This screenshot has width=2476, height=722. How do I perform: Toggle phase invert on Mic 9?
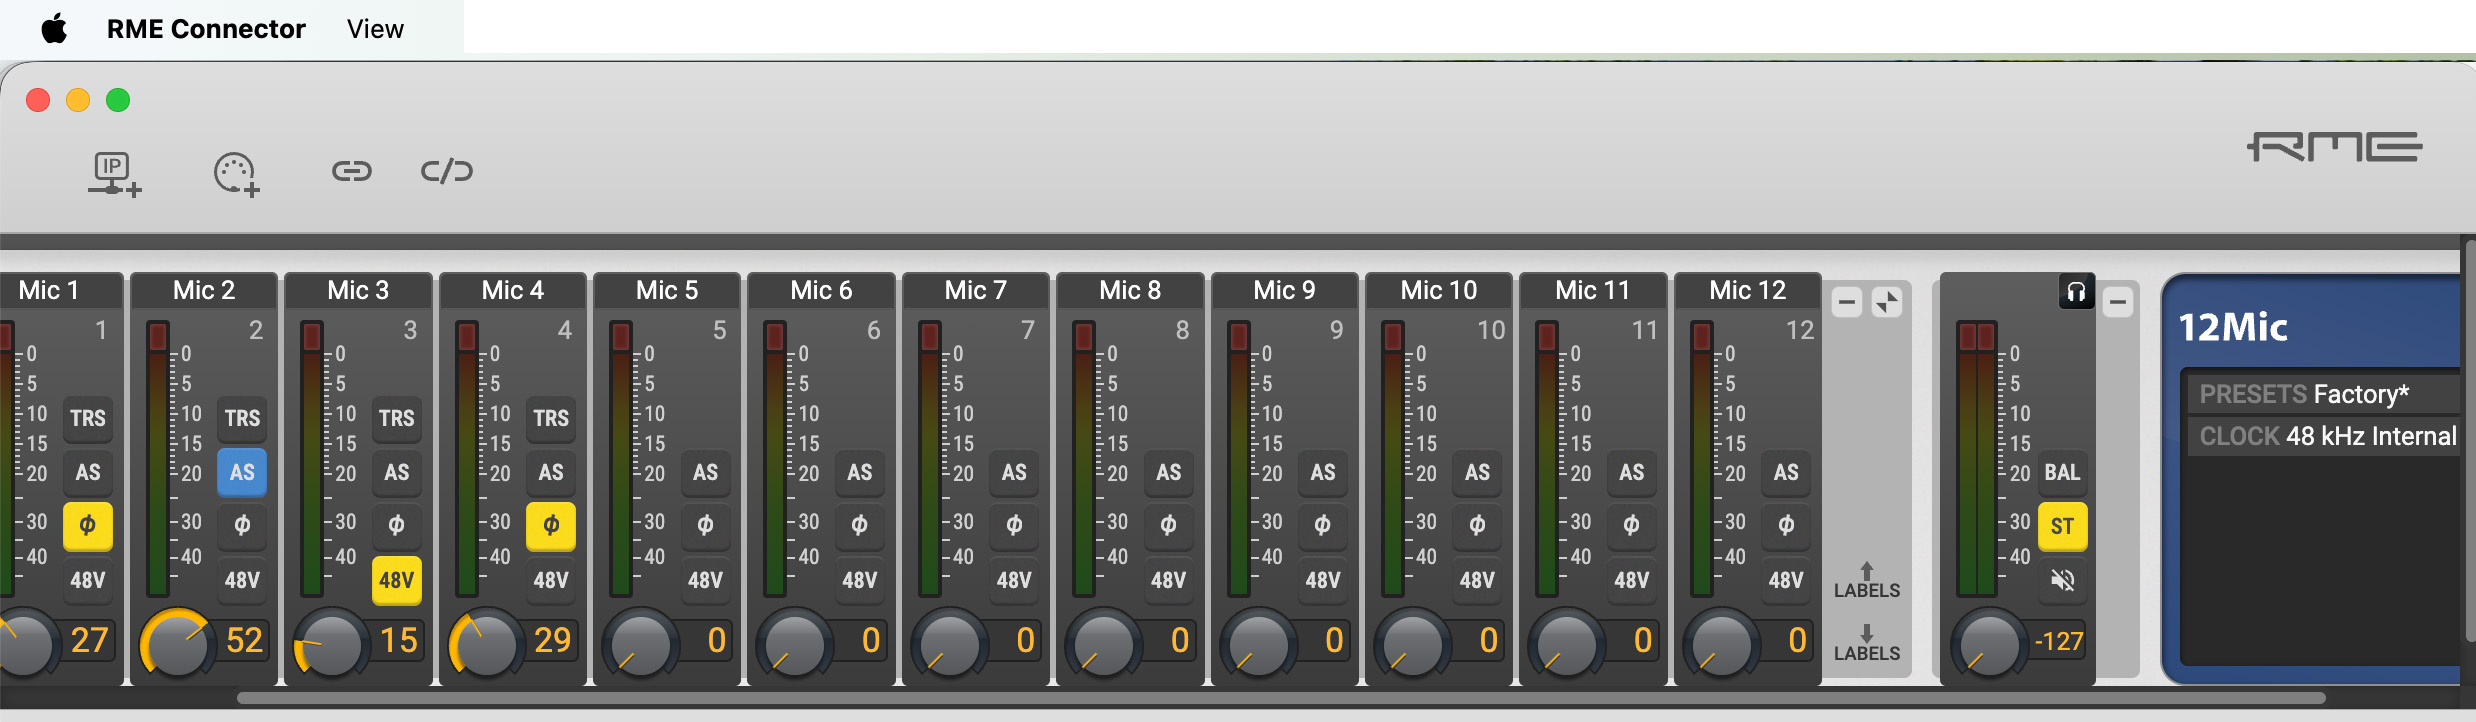[x=1323, y=525]
